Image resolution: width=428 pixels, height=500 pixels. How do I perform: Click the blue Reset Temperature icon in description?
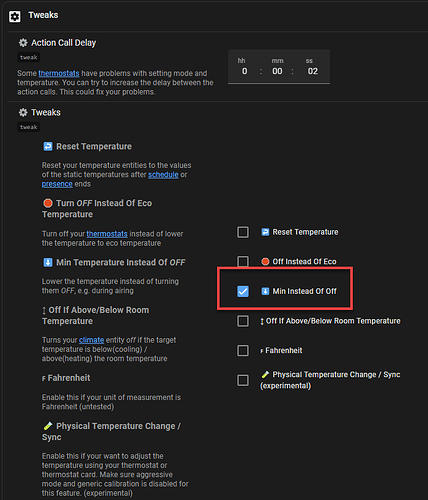48,146
